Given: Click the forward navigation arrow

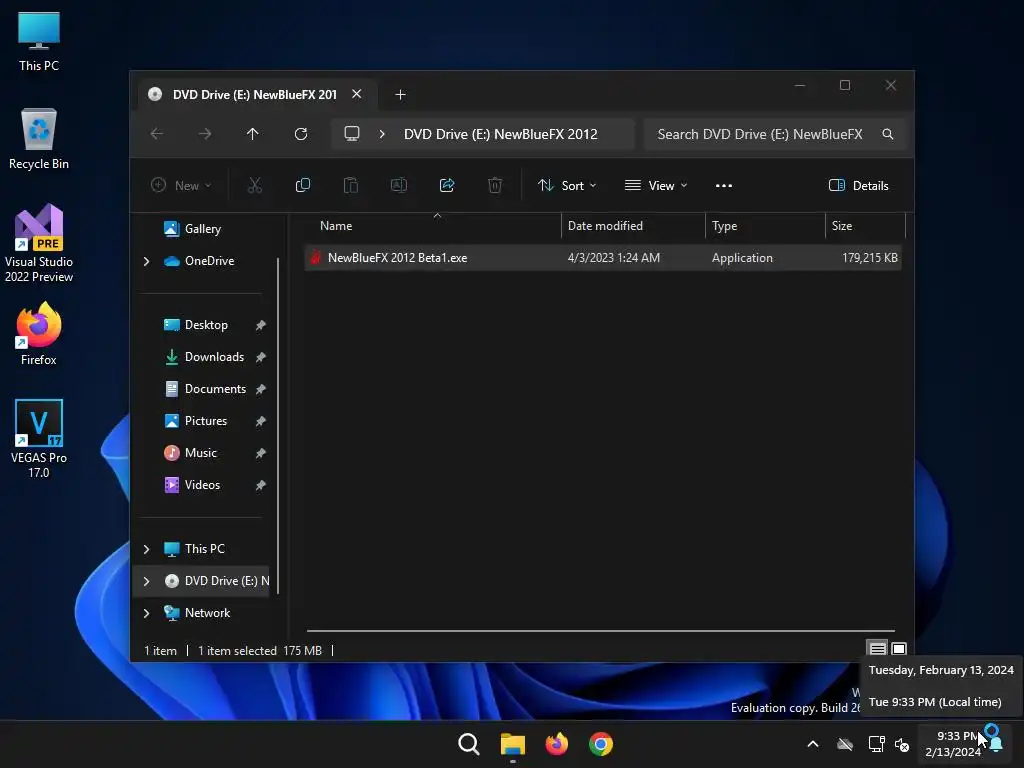Looking at the screenshot, I should tap(205, 134).
